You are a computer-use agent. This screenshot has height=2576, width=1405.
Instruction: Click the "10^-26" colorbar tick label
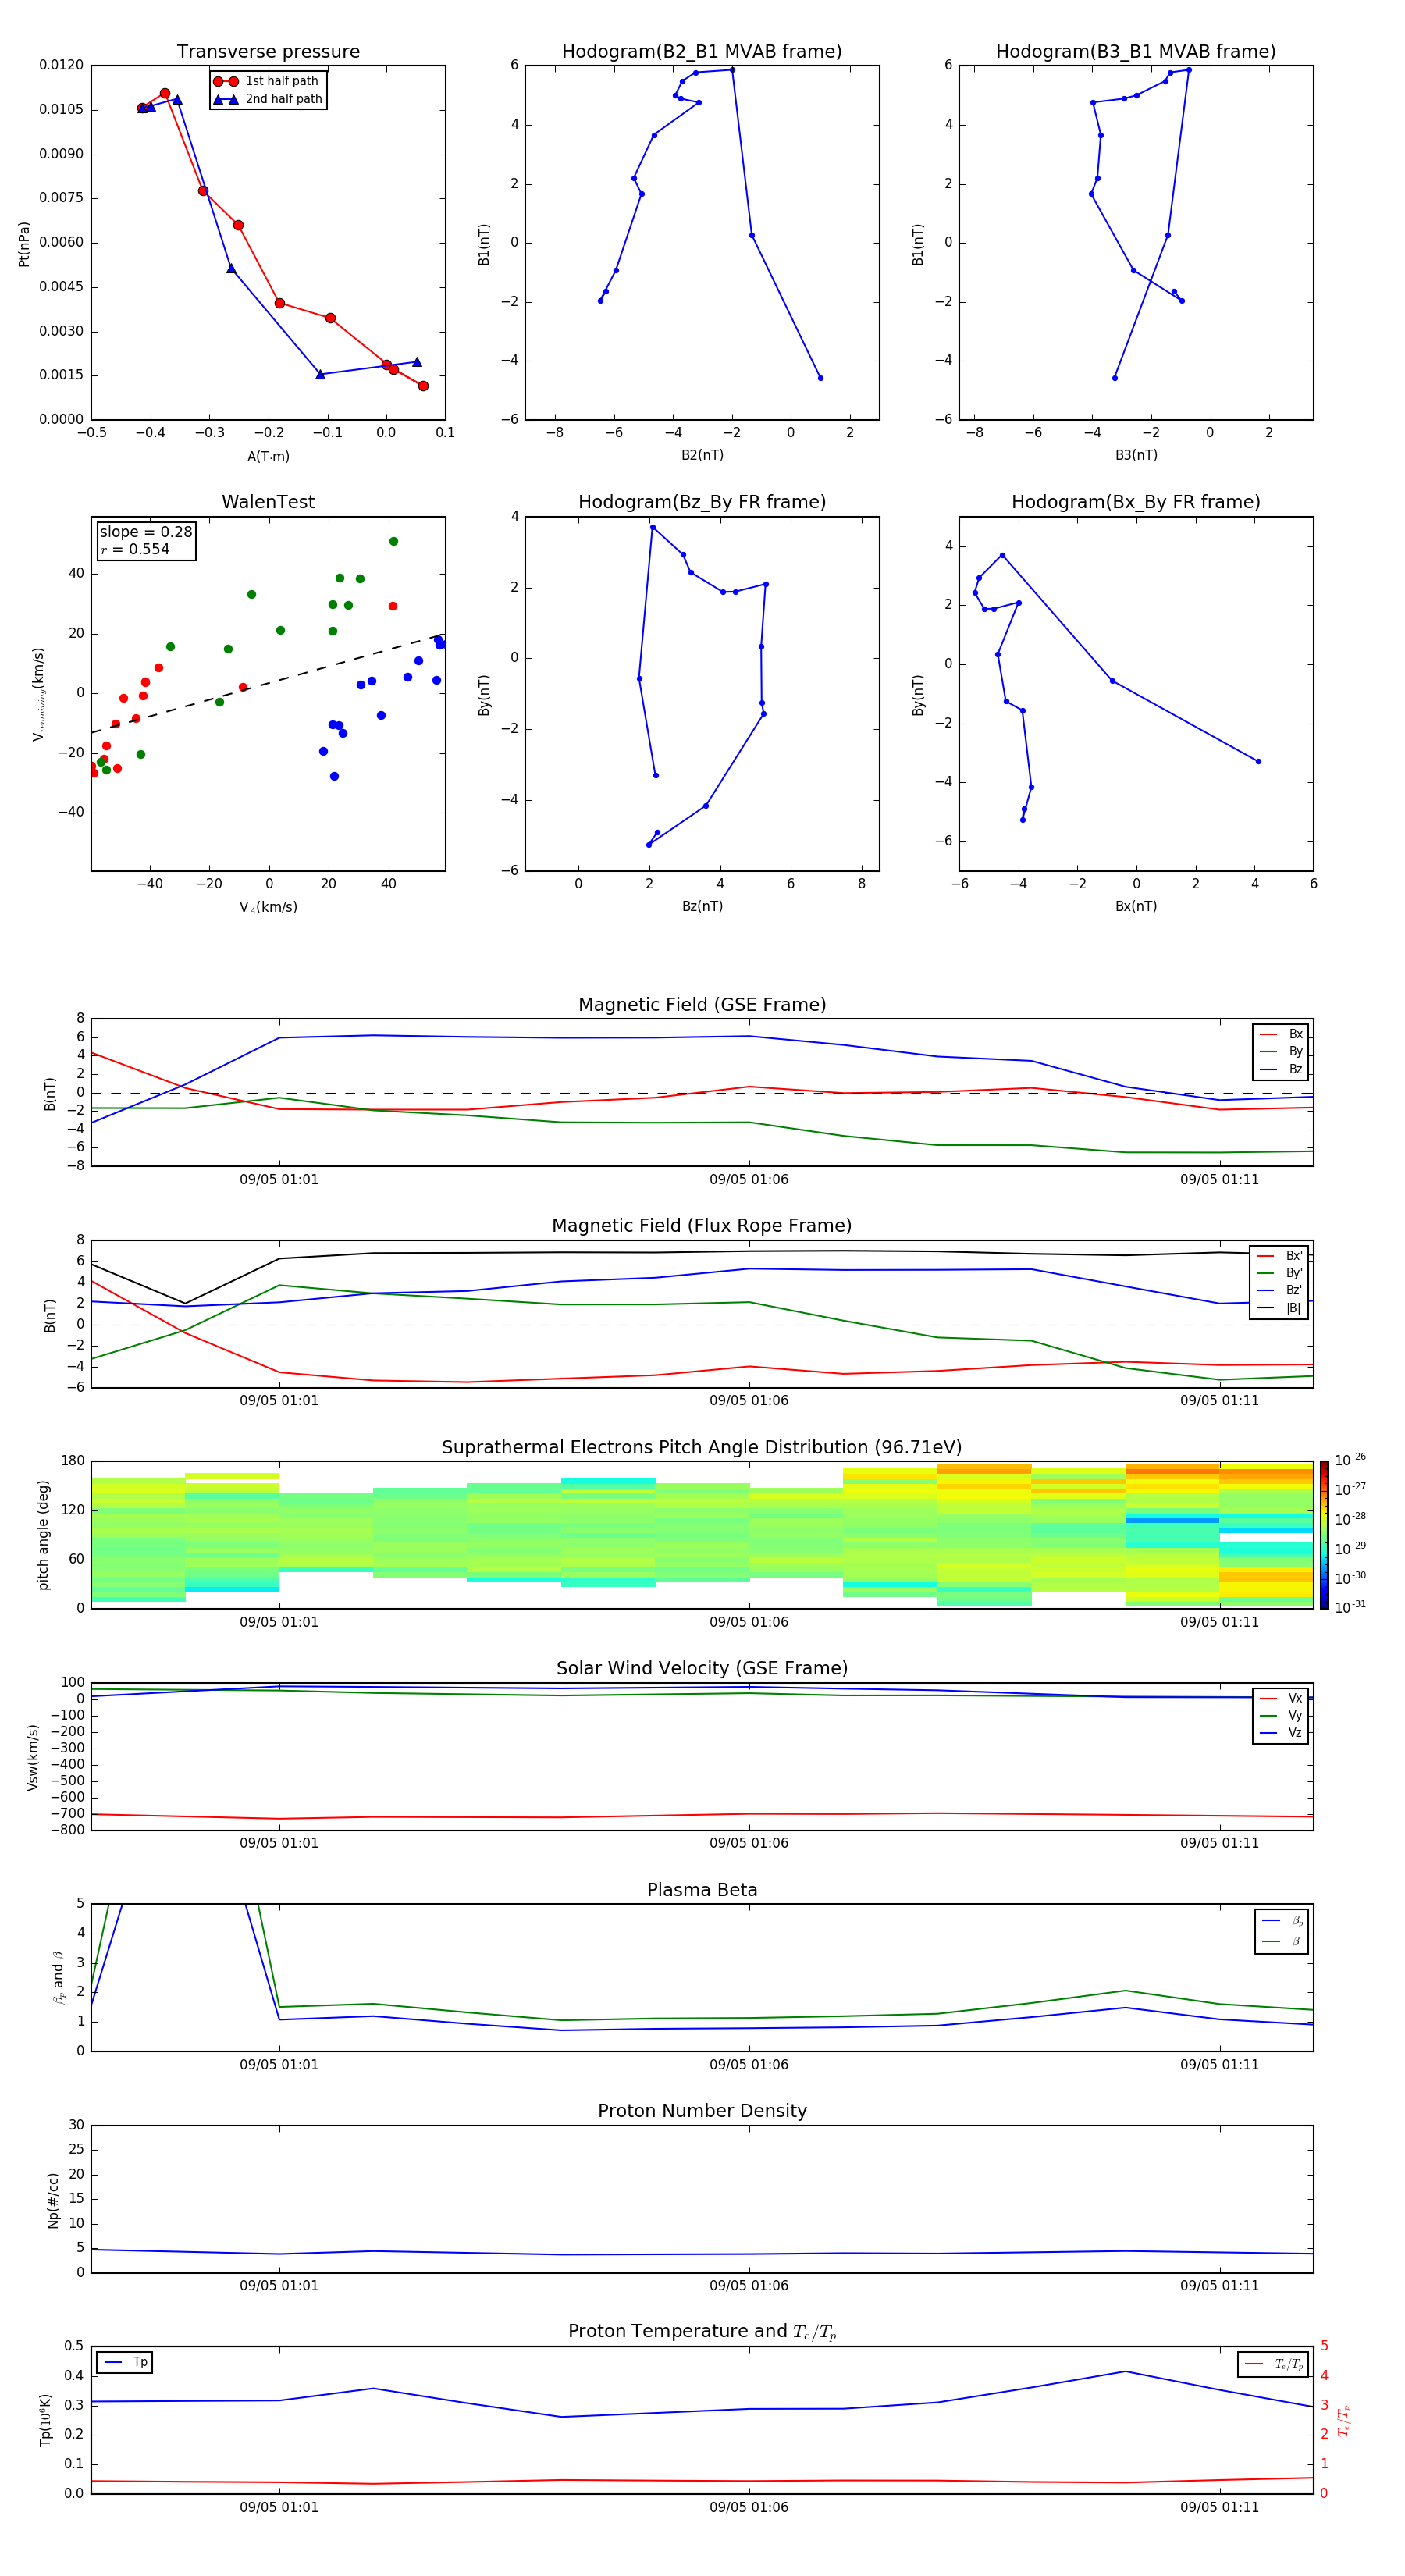(1350, 1460)
